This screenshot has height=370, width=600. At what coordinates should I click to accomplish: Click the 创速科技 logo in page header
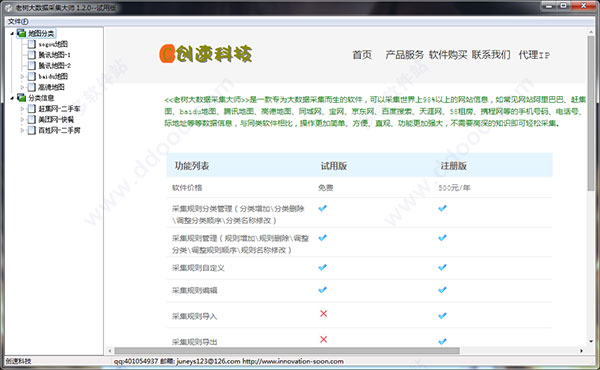click(x=205, y=54)
